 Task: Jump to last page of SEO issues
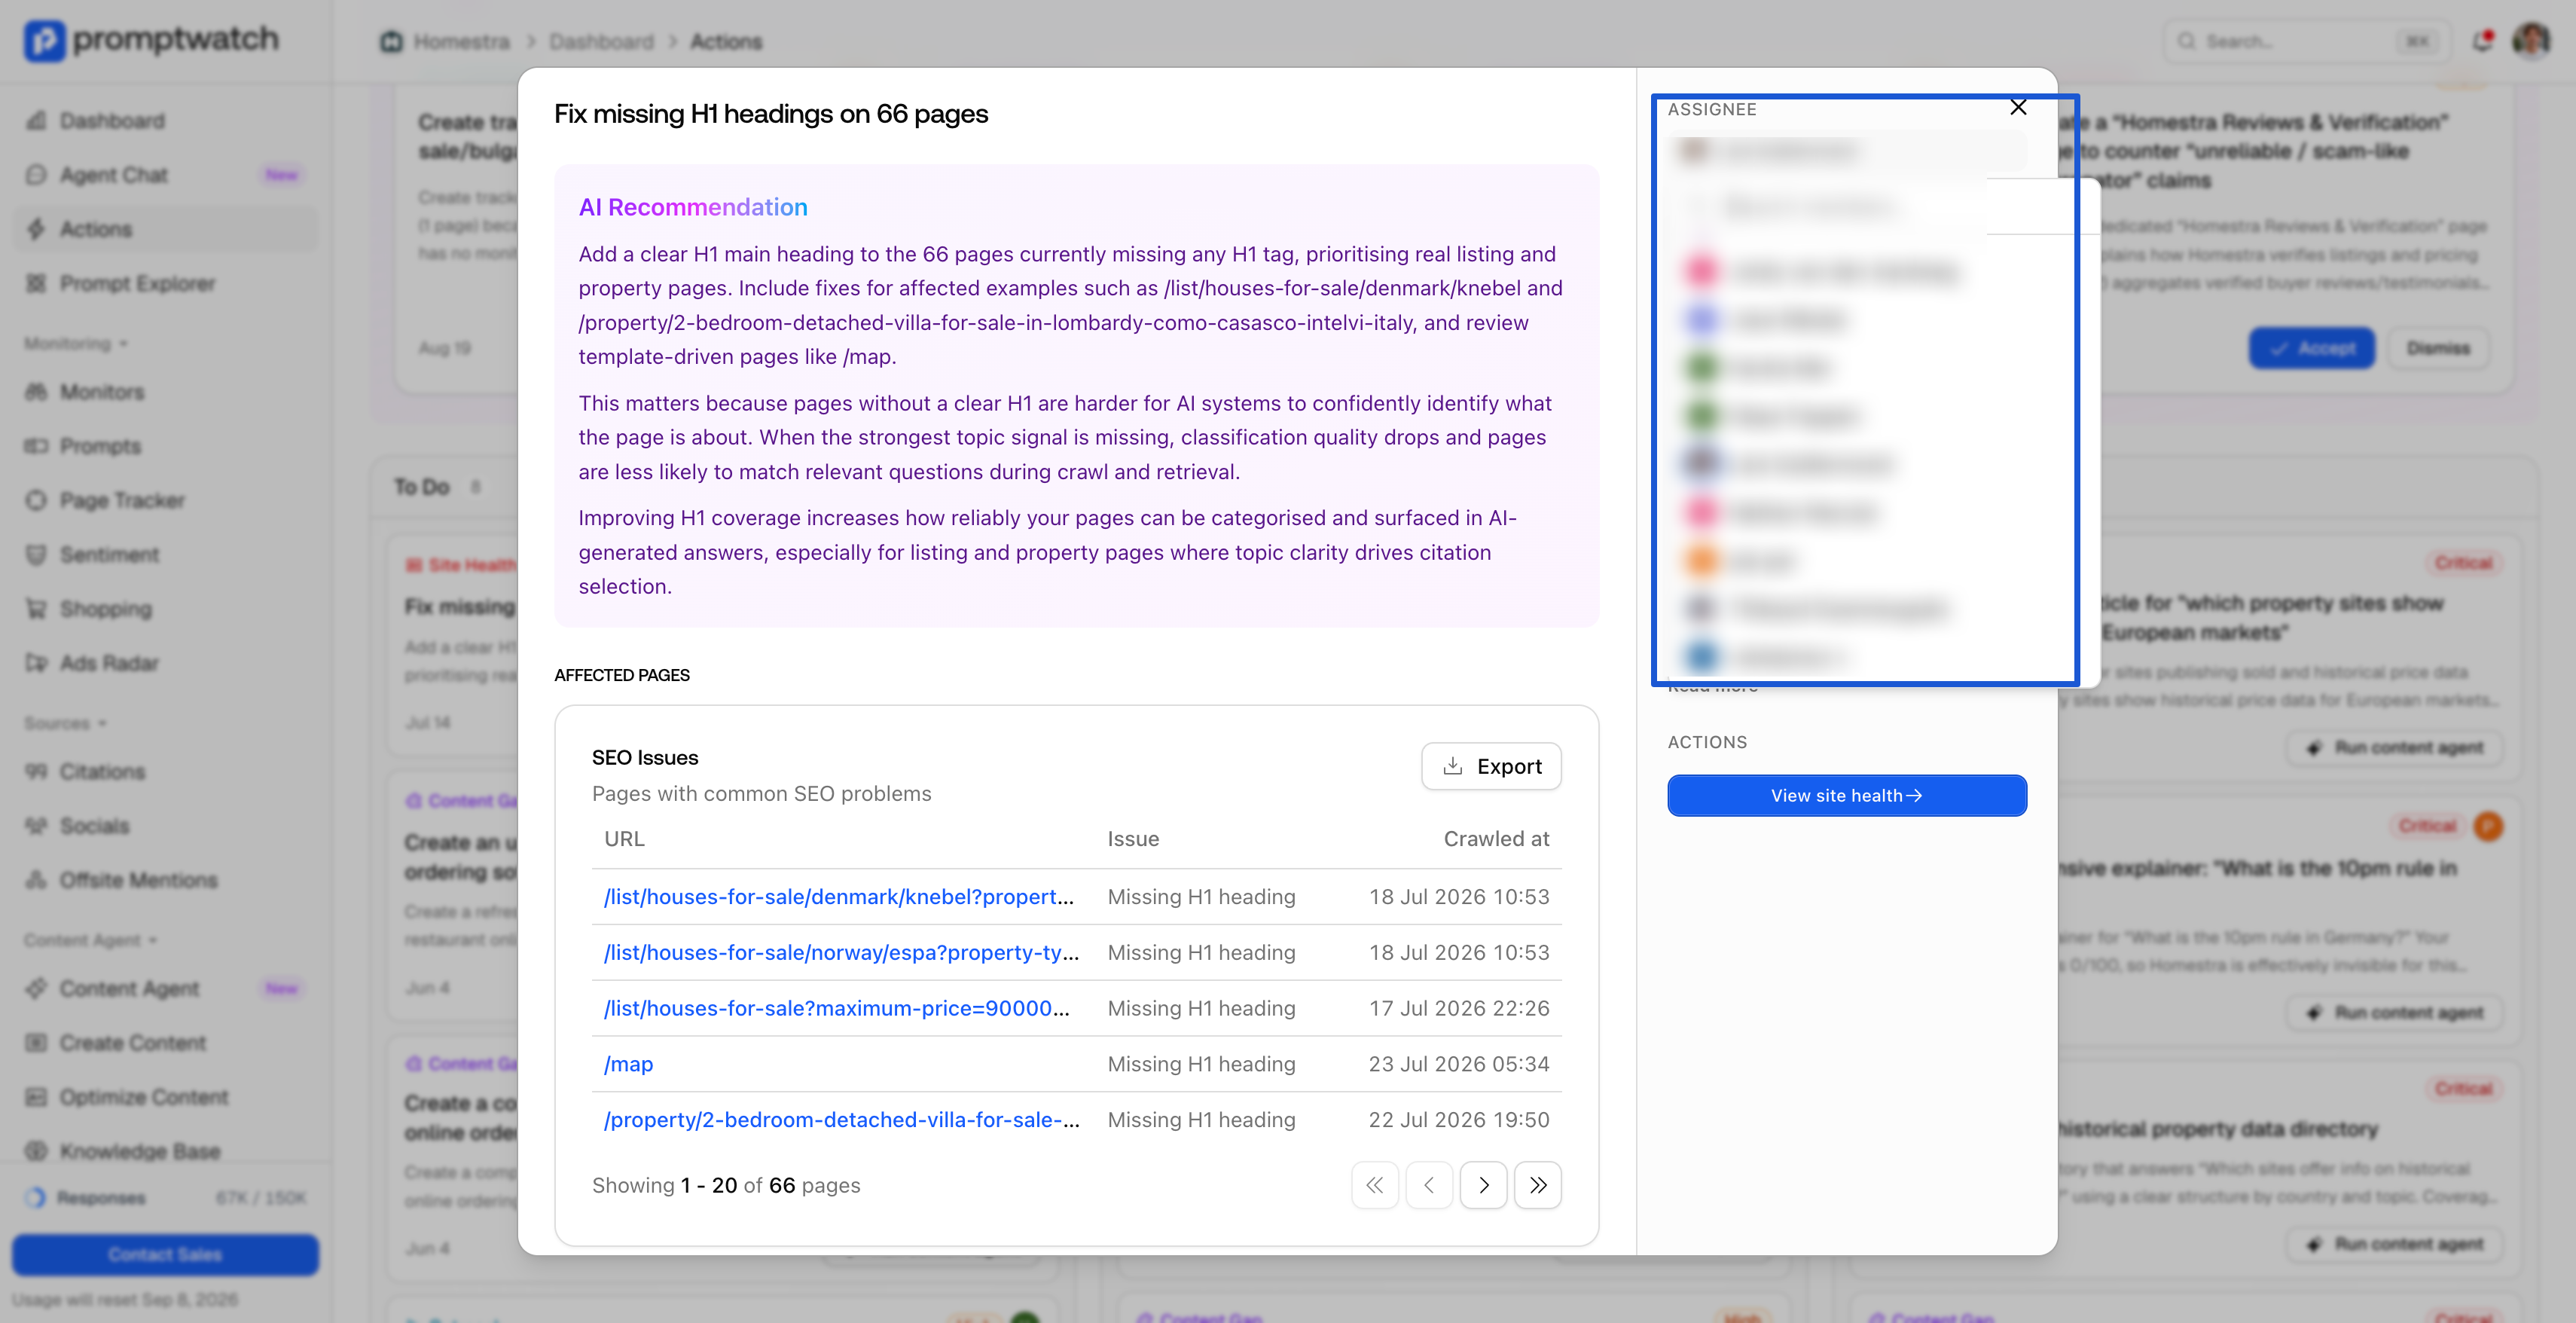(x=1537, y=1185)
